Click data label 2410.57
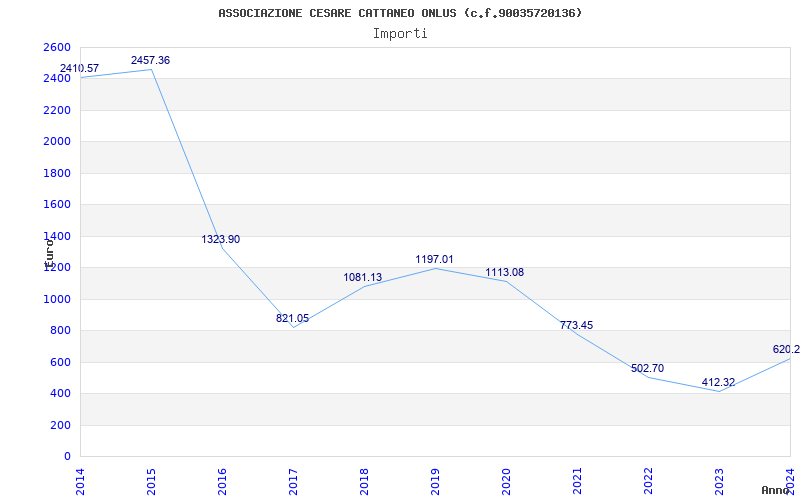The height and width of the screenshot is (500, 800). [80, 68]
